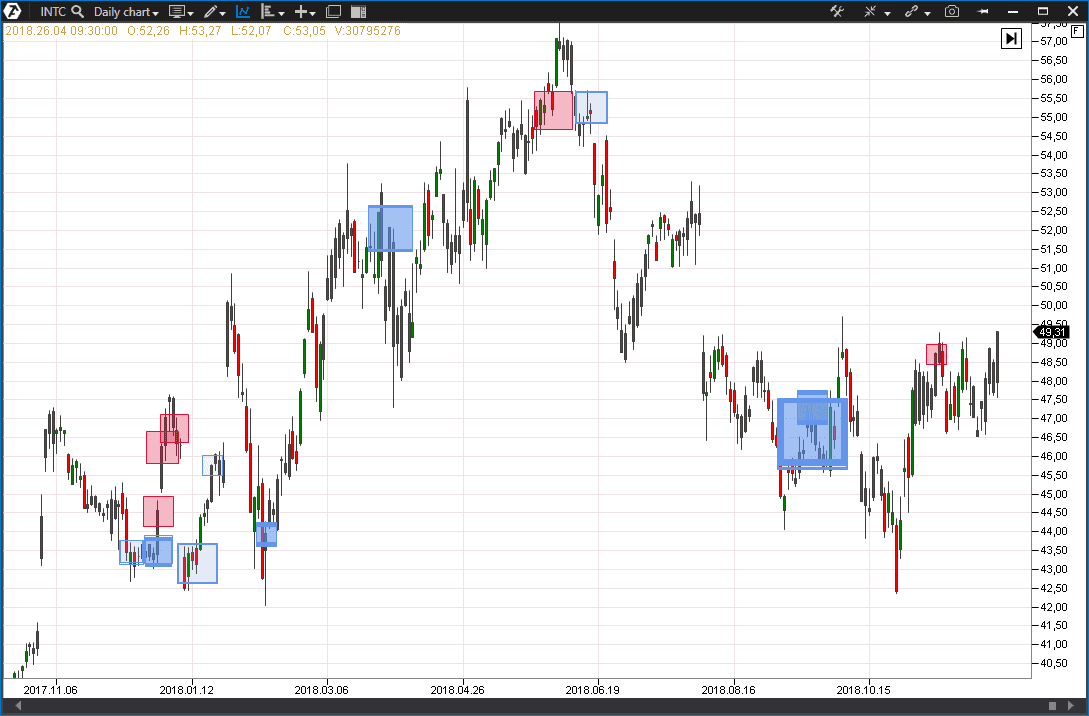Viewport: 1089px width, 716px height.
Task: Open the monitor display mode menu
Action: click(181, 12)
